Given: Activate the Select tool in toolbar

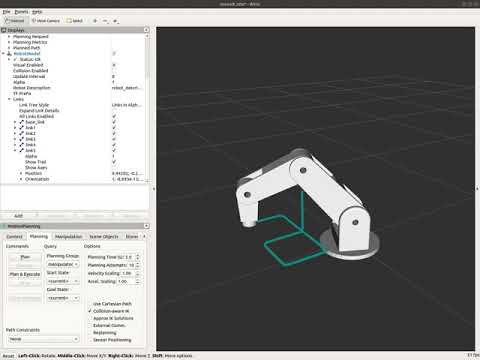Looking at the screenshot, I should point(75,21).
